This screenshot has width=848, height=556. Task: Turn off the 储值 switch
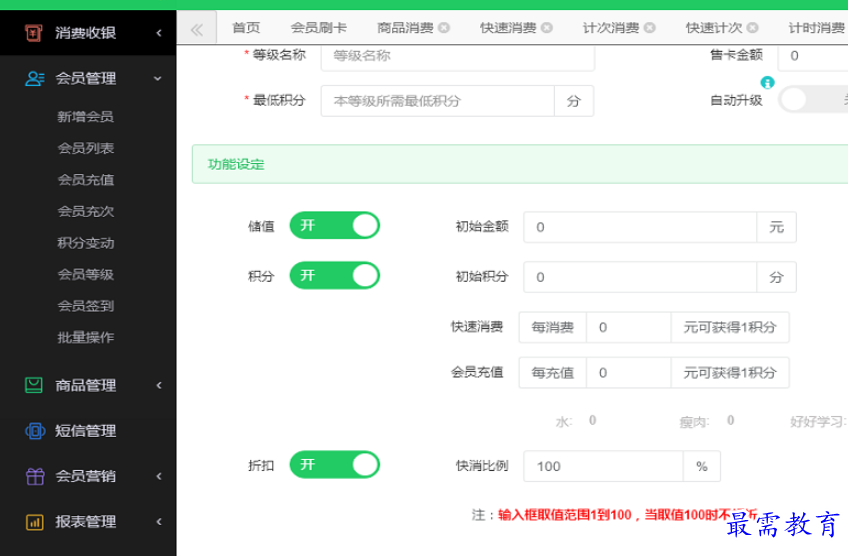tap(335, 226)
